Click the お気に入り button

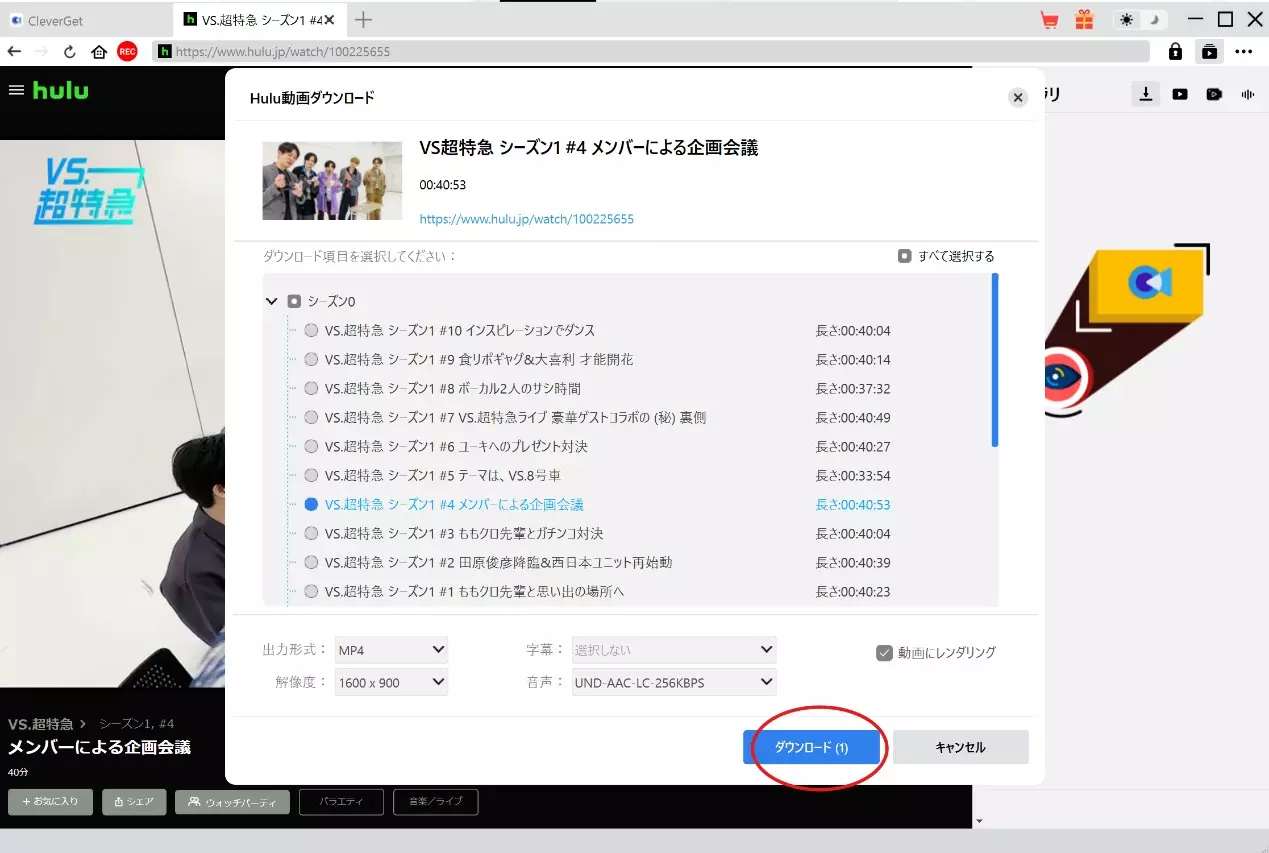[51, 802]
